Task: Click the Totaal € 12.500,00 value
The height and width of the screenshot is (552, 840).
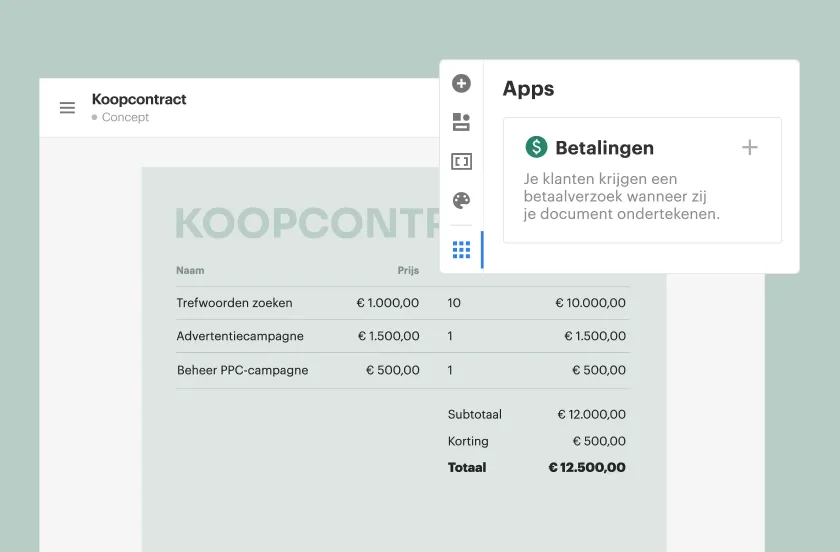Action: coord(587,467)
